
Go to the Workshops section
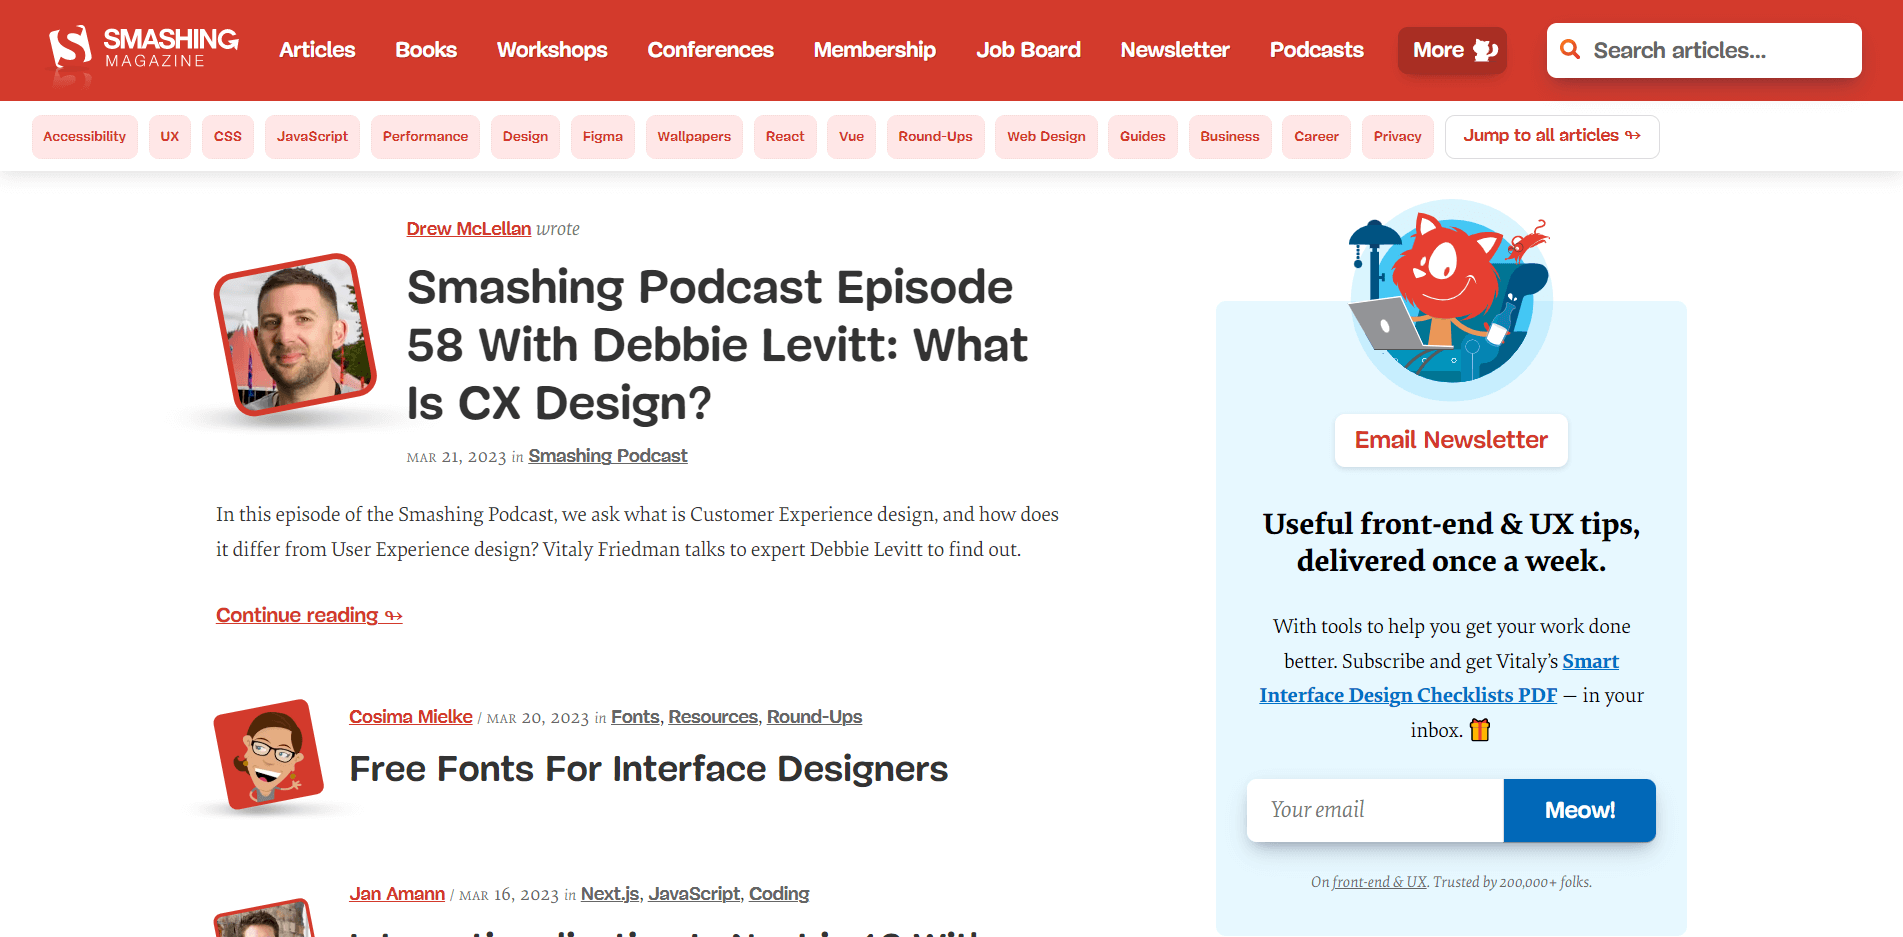click(552, 50)
